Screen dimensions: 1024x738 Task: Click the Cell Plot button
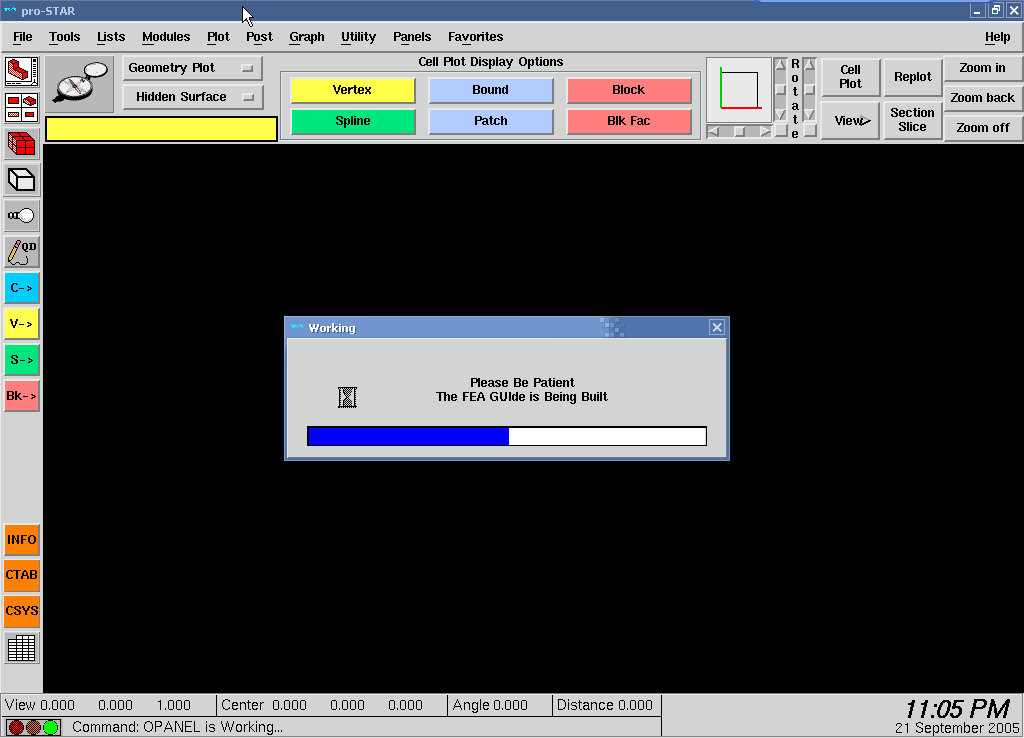850,77
